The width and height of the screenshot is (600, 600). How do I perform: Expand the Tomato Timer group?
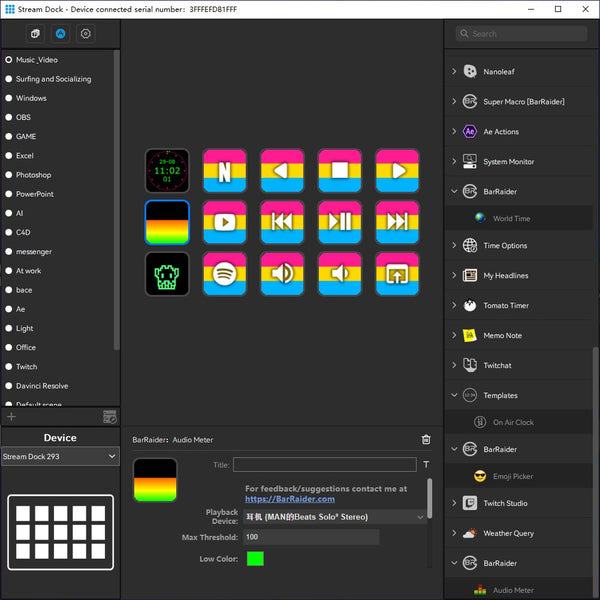[454, 305]
